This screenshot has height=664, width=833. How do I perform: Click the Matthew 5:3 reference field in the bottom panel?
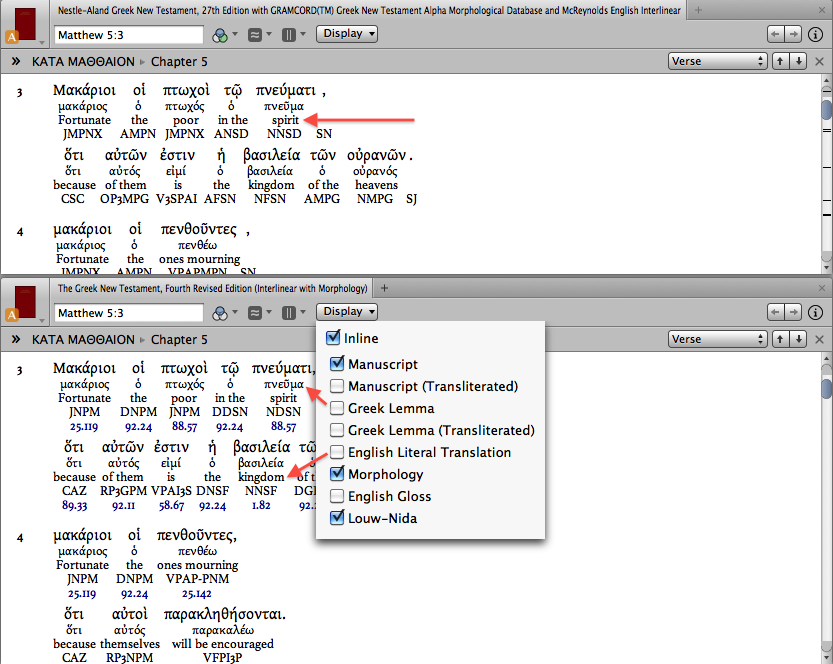[129, 313]
